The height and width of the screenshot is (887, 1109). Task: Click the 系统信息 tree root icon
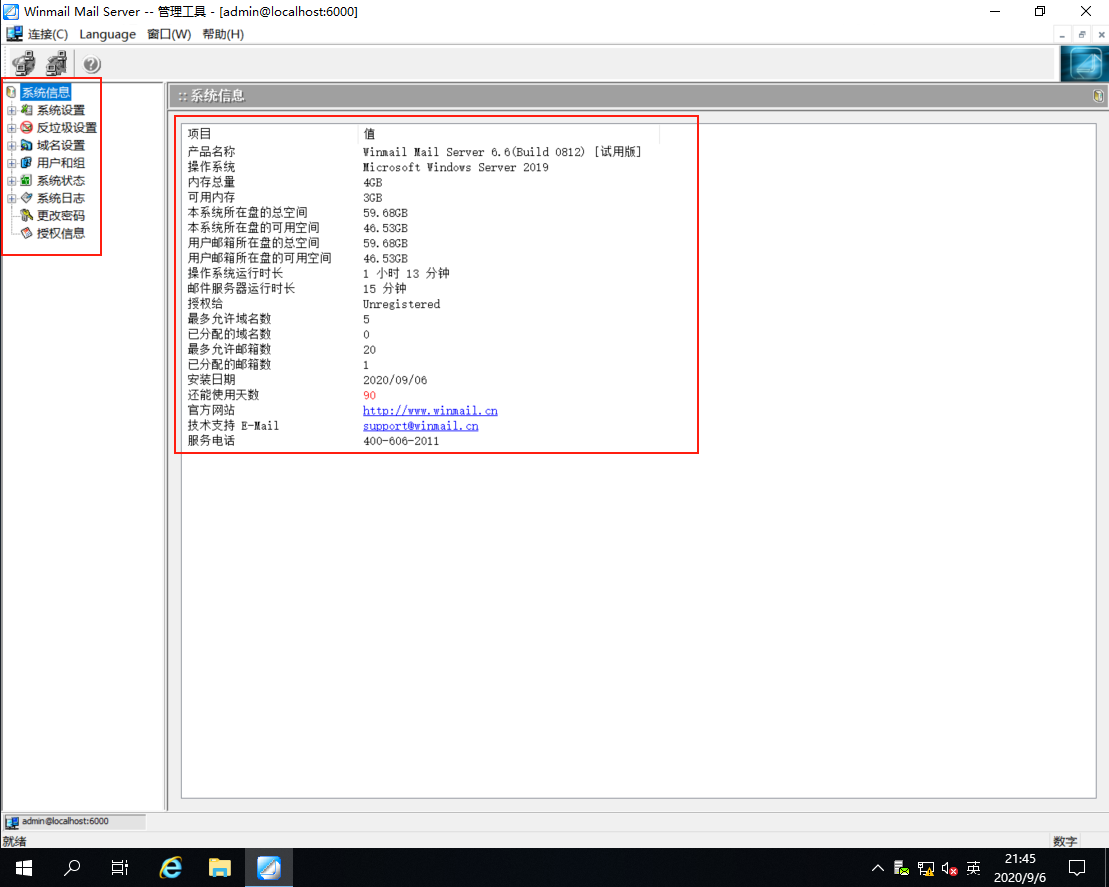(x=11, y=92)
